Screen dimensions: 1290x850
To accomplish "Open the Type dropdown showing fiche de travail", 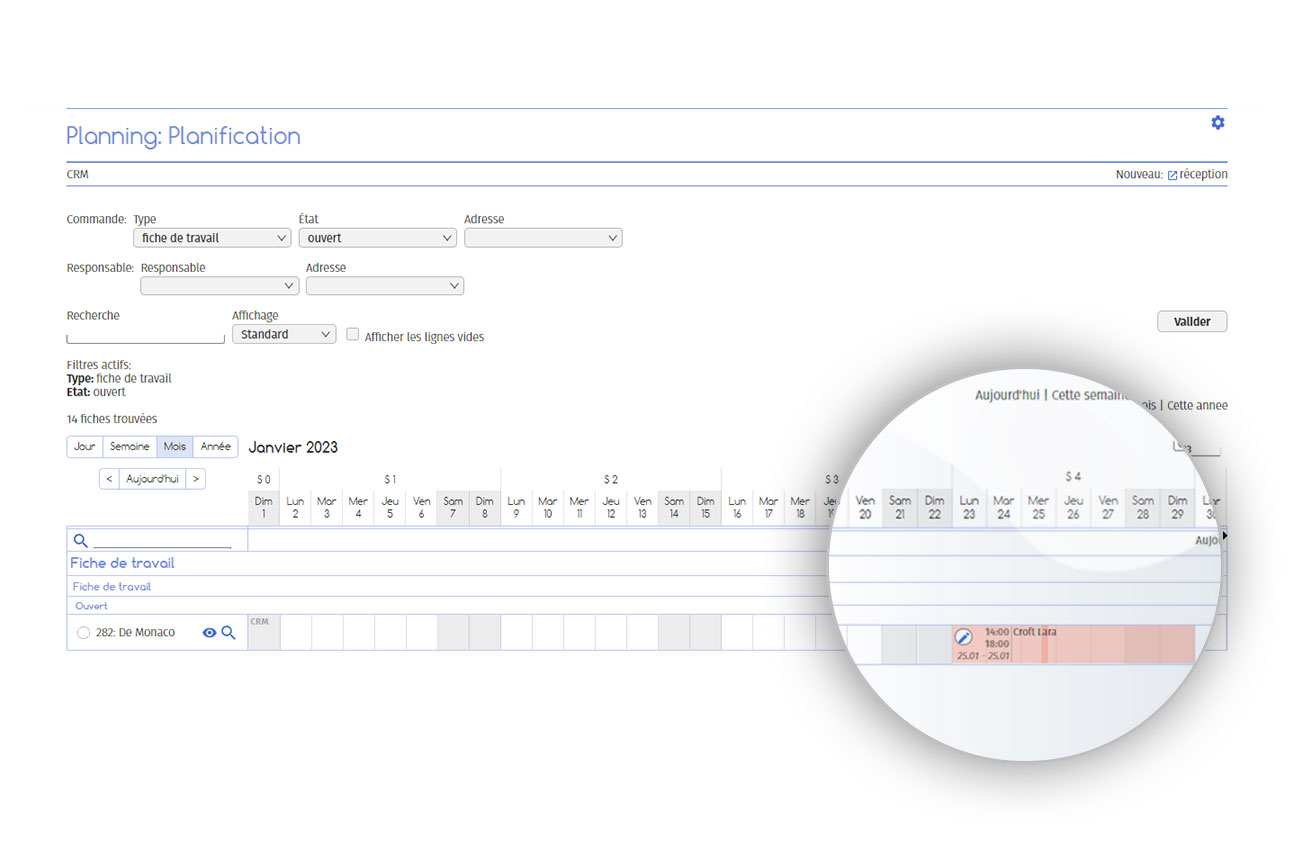I will coord(212,238).
